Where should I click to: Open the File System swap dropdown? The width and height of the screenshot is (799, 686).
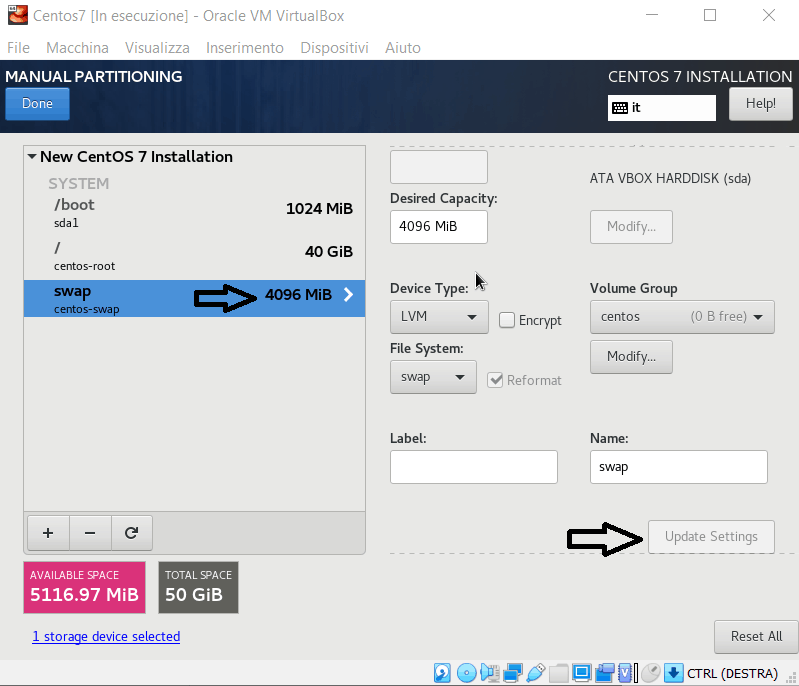pyautogui.click(x=433, y=377)
